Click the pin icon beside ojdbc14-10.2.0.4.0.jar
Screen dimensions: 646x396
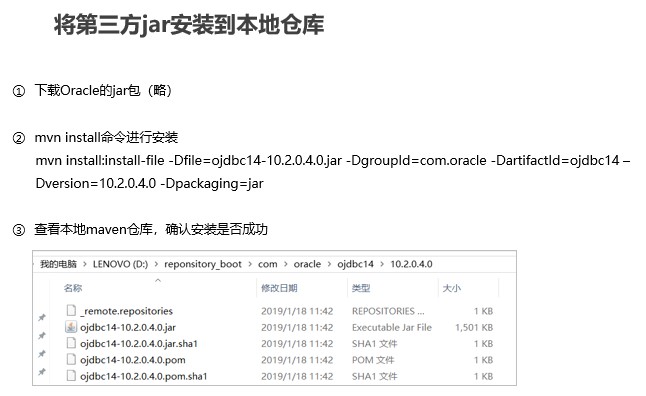tap(42, 335)
